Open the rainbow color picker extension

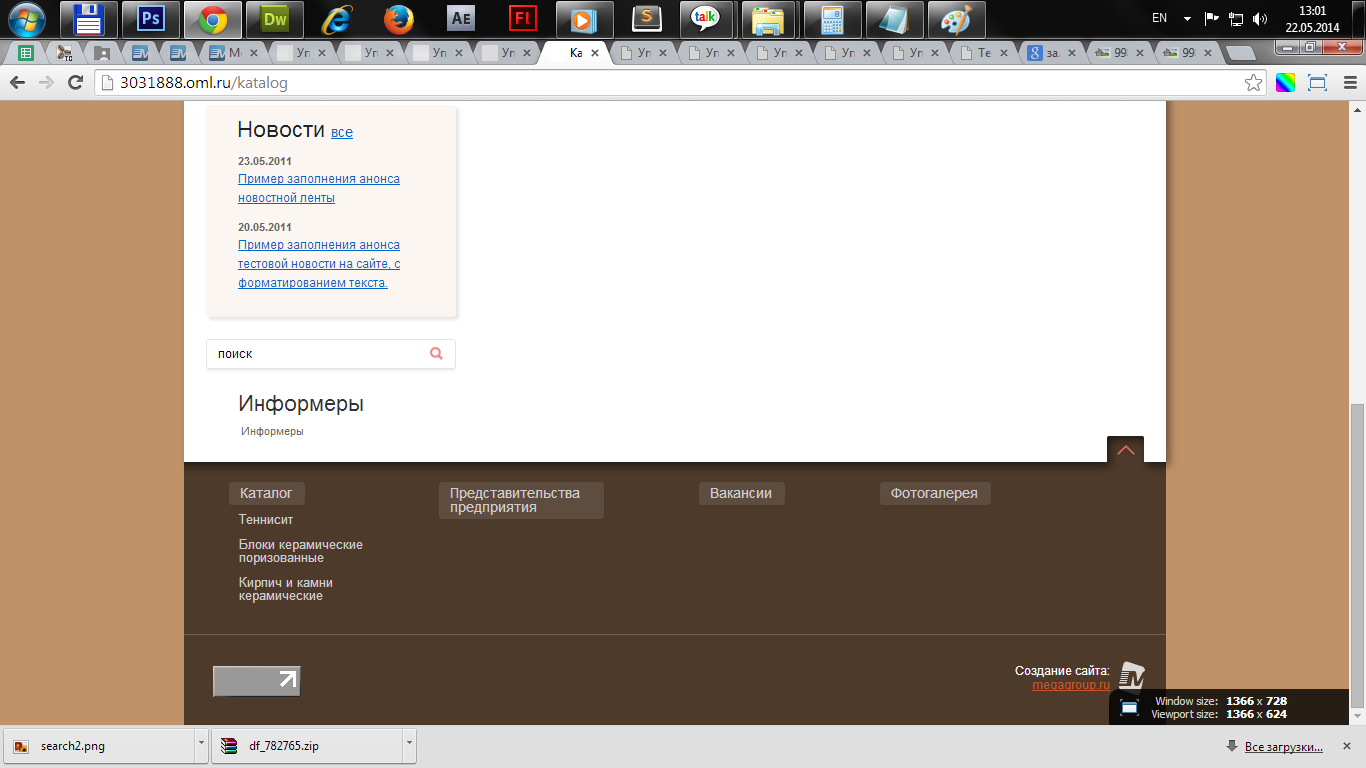point(1285,83)
